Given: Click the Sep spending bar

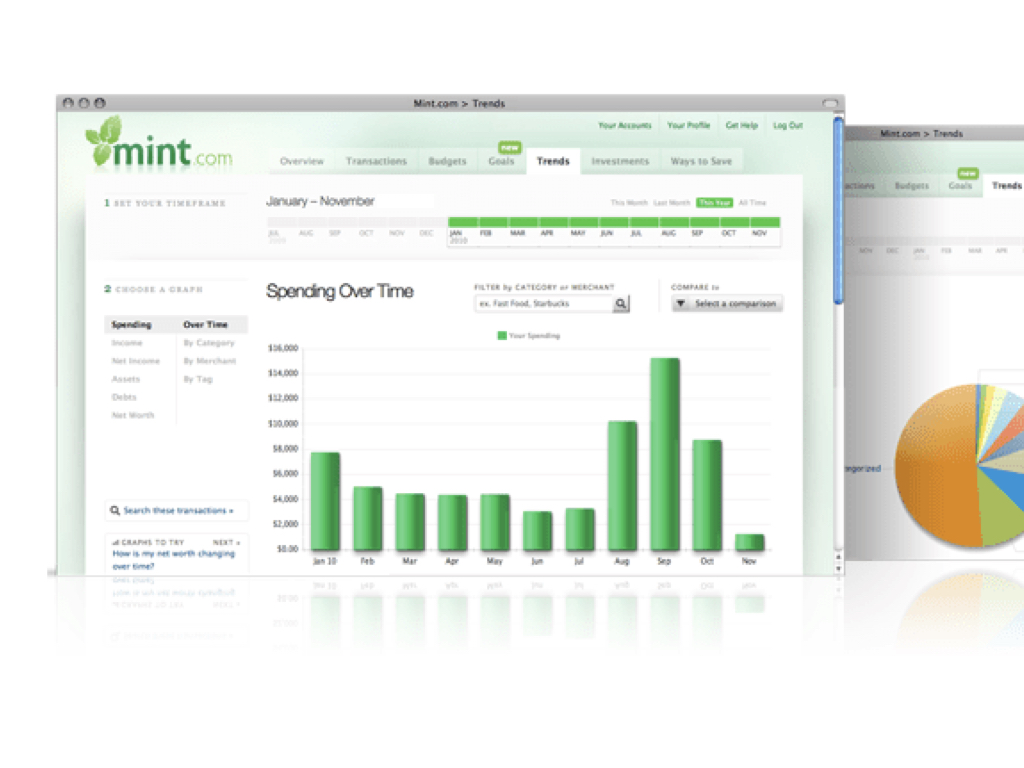Looking at the screenshot, I should [x=665, y=454].
